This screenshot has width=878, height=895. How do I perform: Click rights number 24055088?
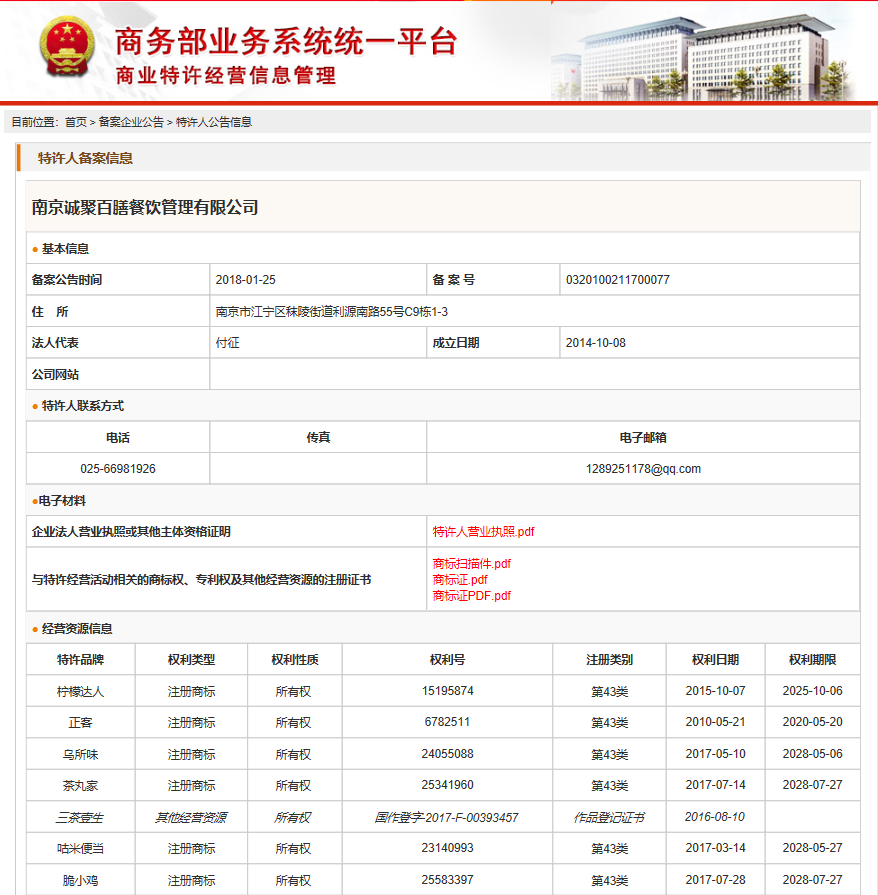click(x=448, y=754)
